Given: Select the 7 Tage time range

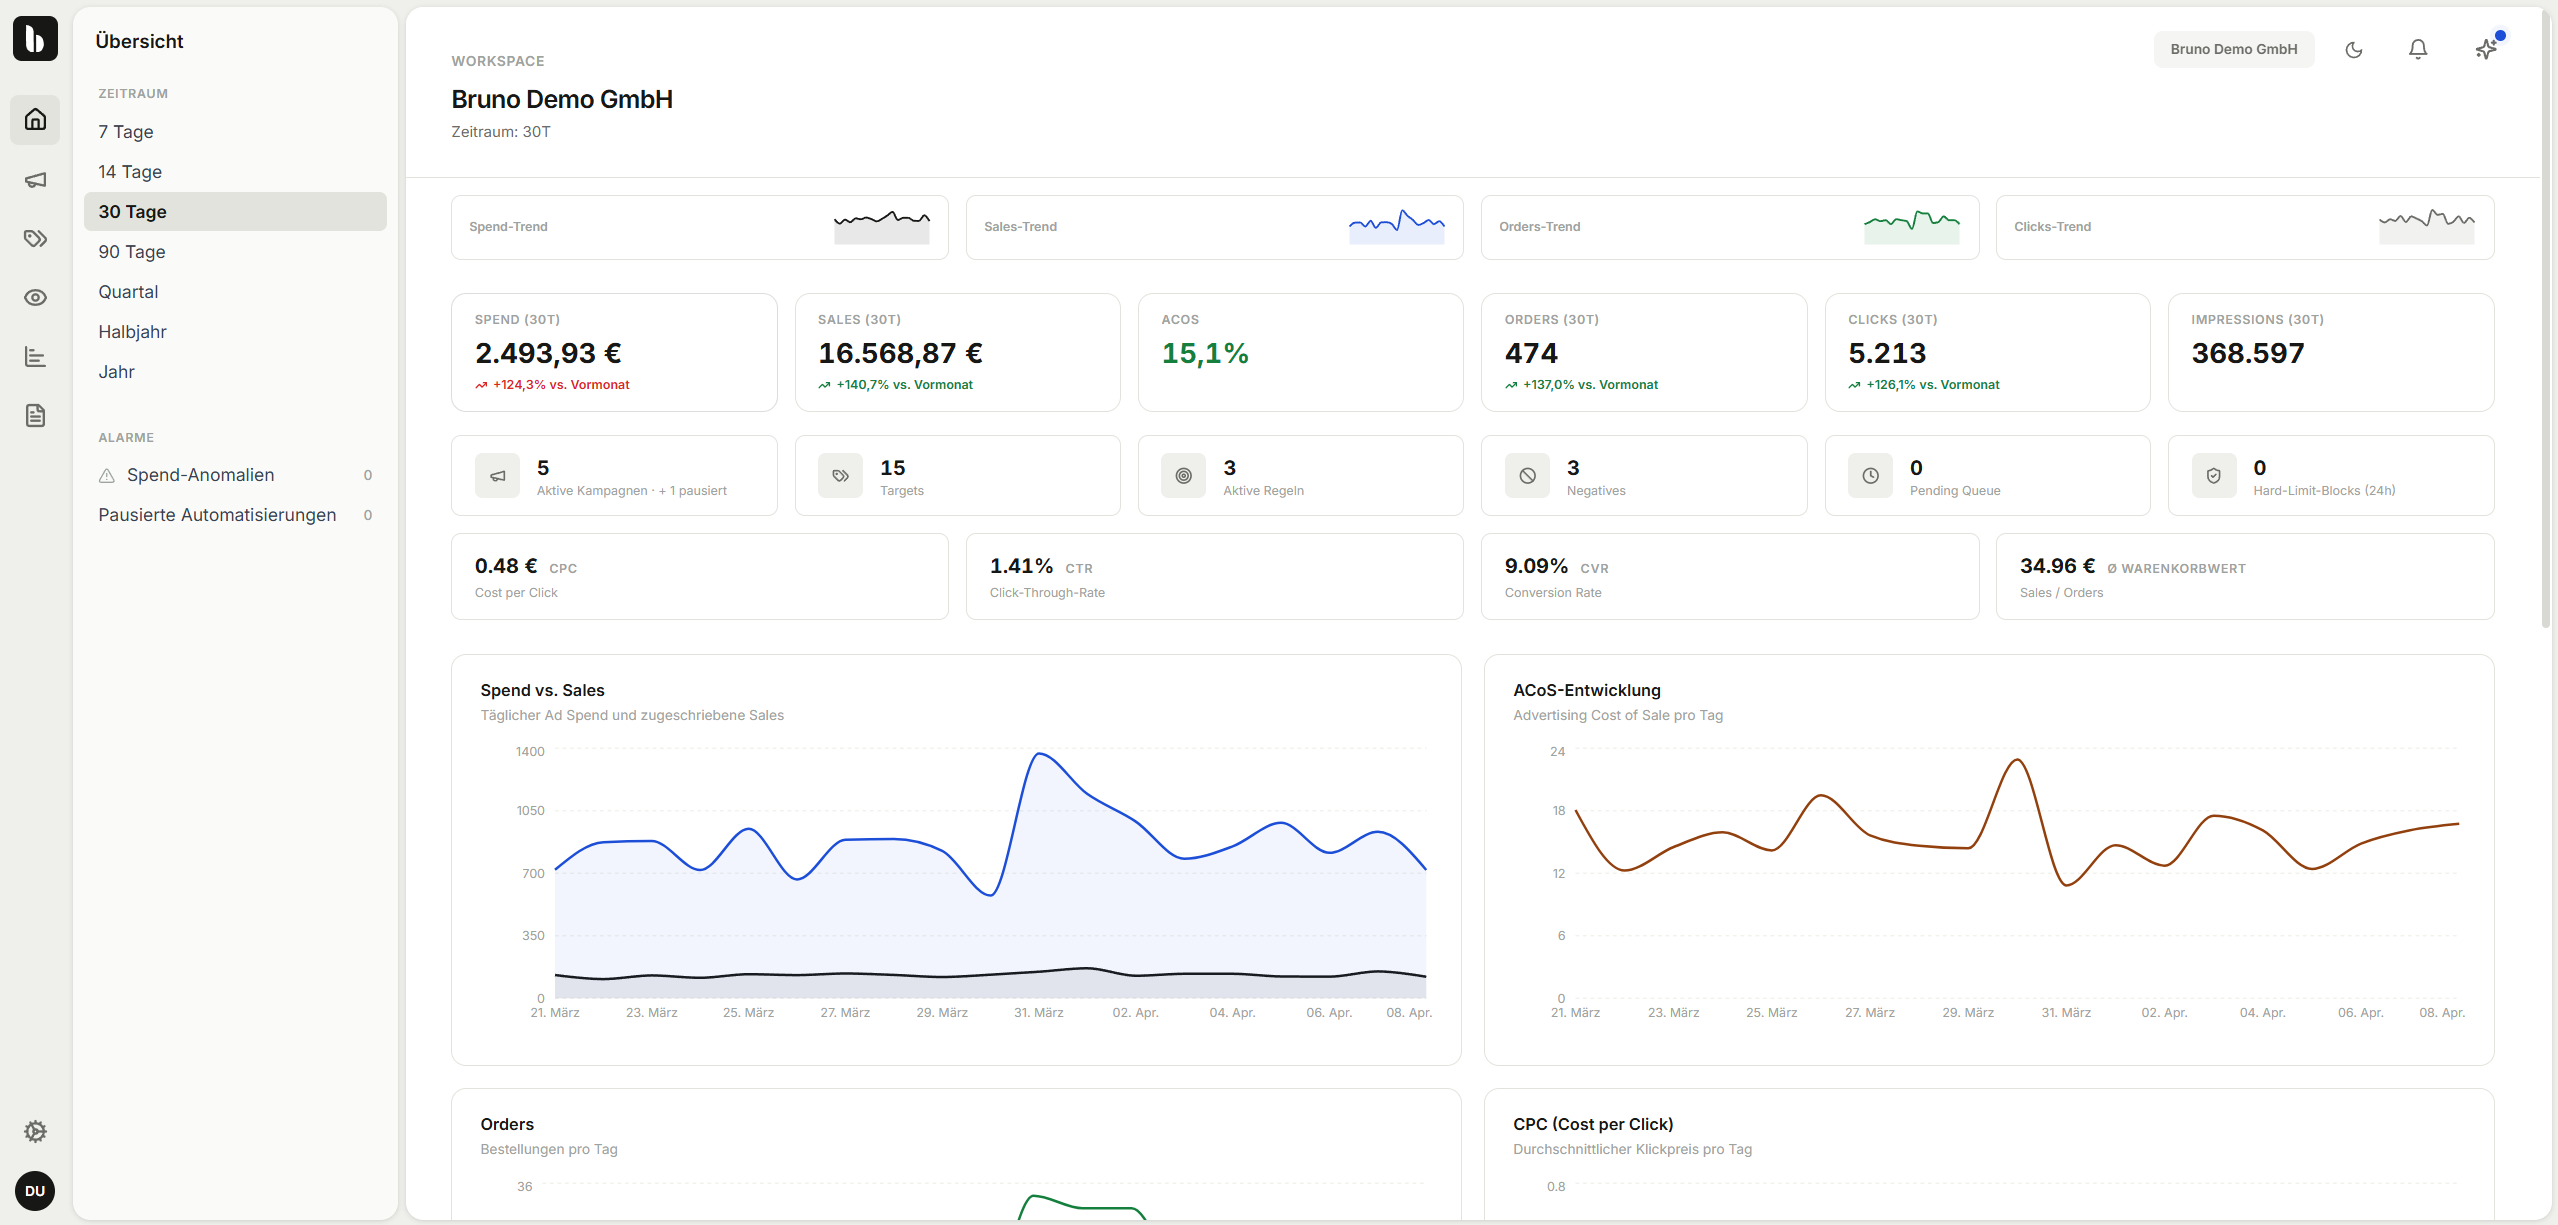Looking at the screenshot, I should point(126,132).
